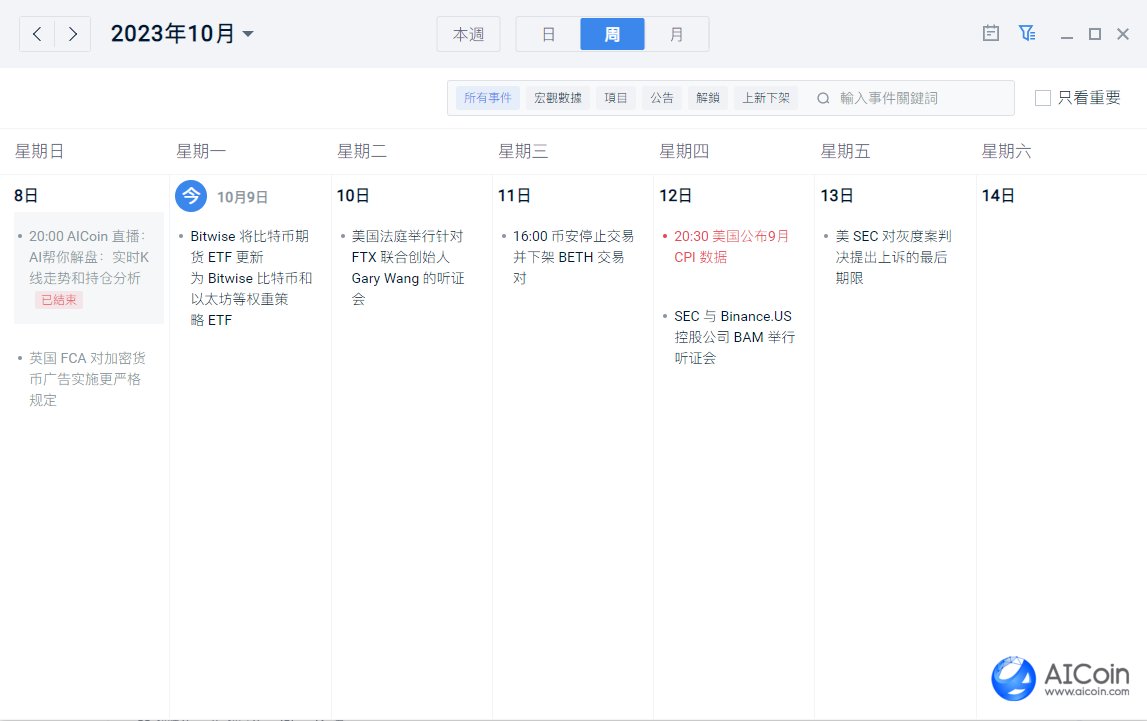1147x721 pixels.
Task: Click the search magnifier icon
Action: click(823, 98)
